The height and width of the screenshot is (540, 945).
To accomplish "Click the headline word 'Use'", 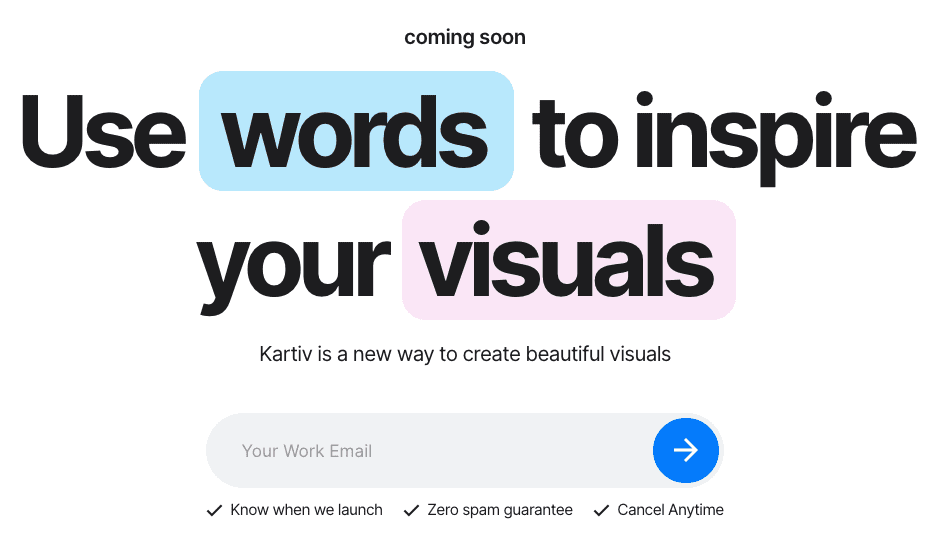I will [x=103, y=131].
